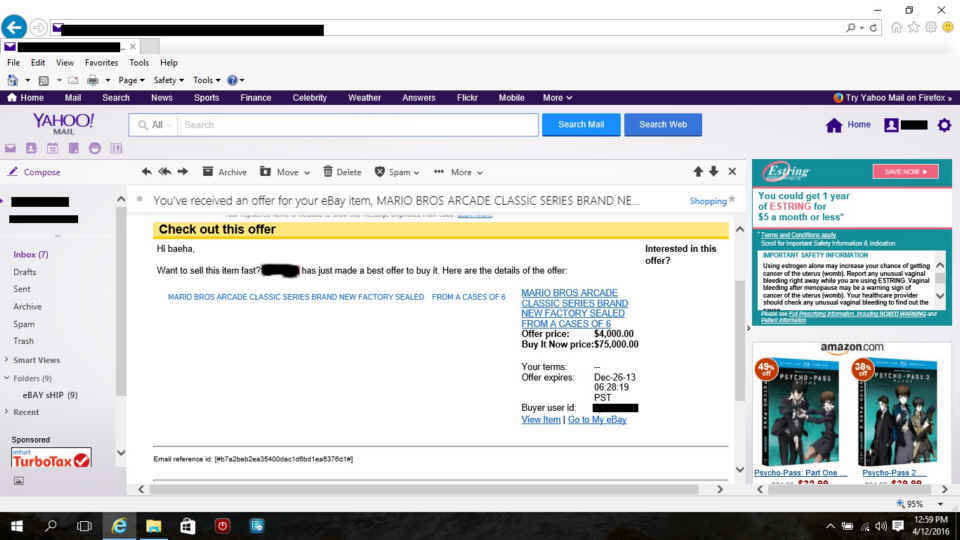Screen dimensions: 960x540
Task: Go to next message down arrow
Action: pos(714,172)
